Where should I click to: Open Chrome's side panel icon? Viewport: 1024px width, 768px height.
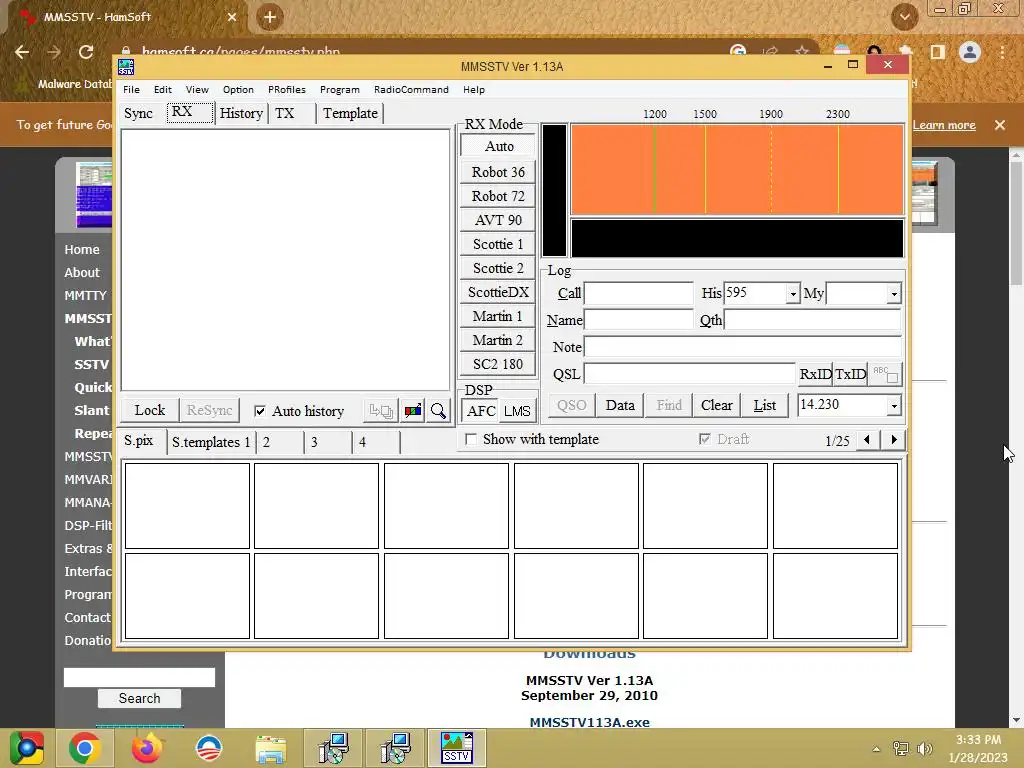(x=938, y=52)
